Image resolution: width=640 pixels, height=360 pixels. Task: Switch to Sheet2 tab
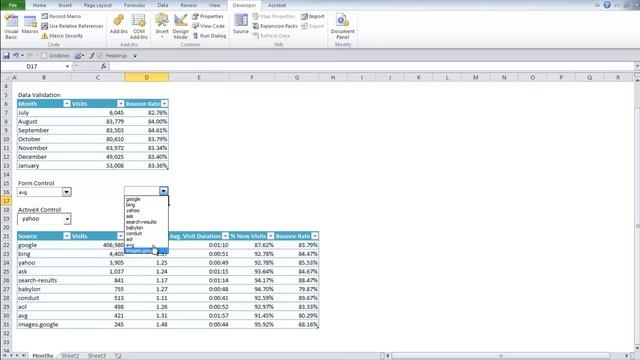tap(70, 356)
